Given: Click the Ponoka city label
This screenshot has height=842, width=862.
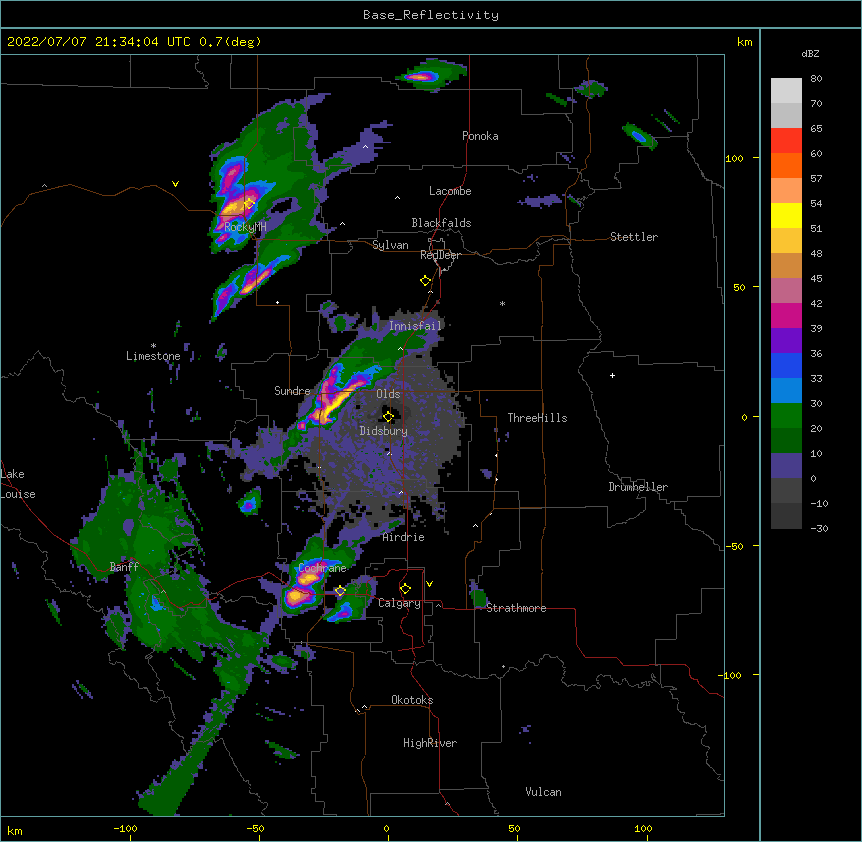Looking at the screenshot, I should [480, 136].
